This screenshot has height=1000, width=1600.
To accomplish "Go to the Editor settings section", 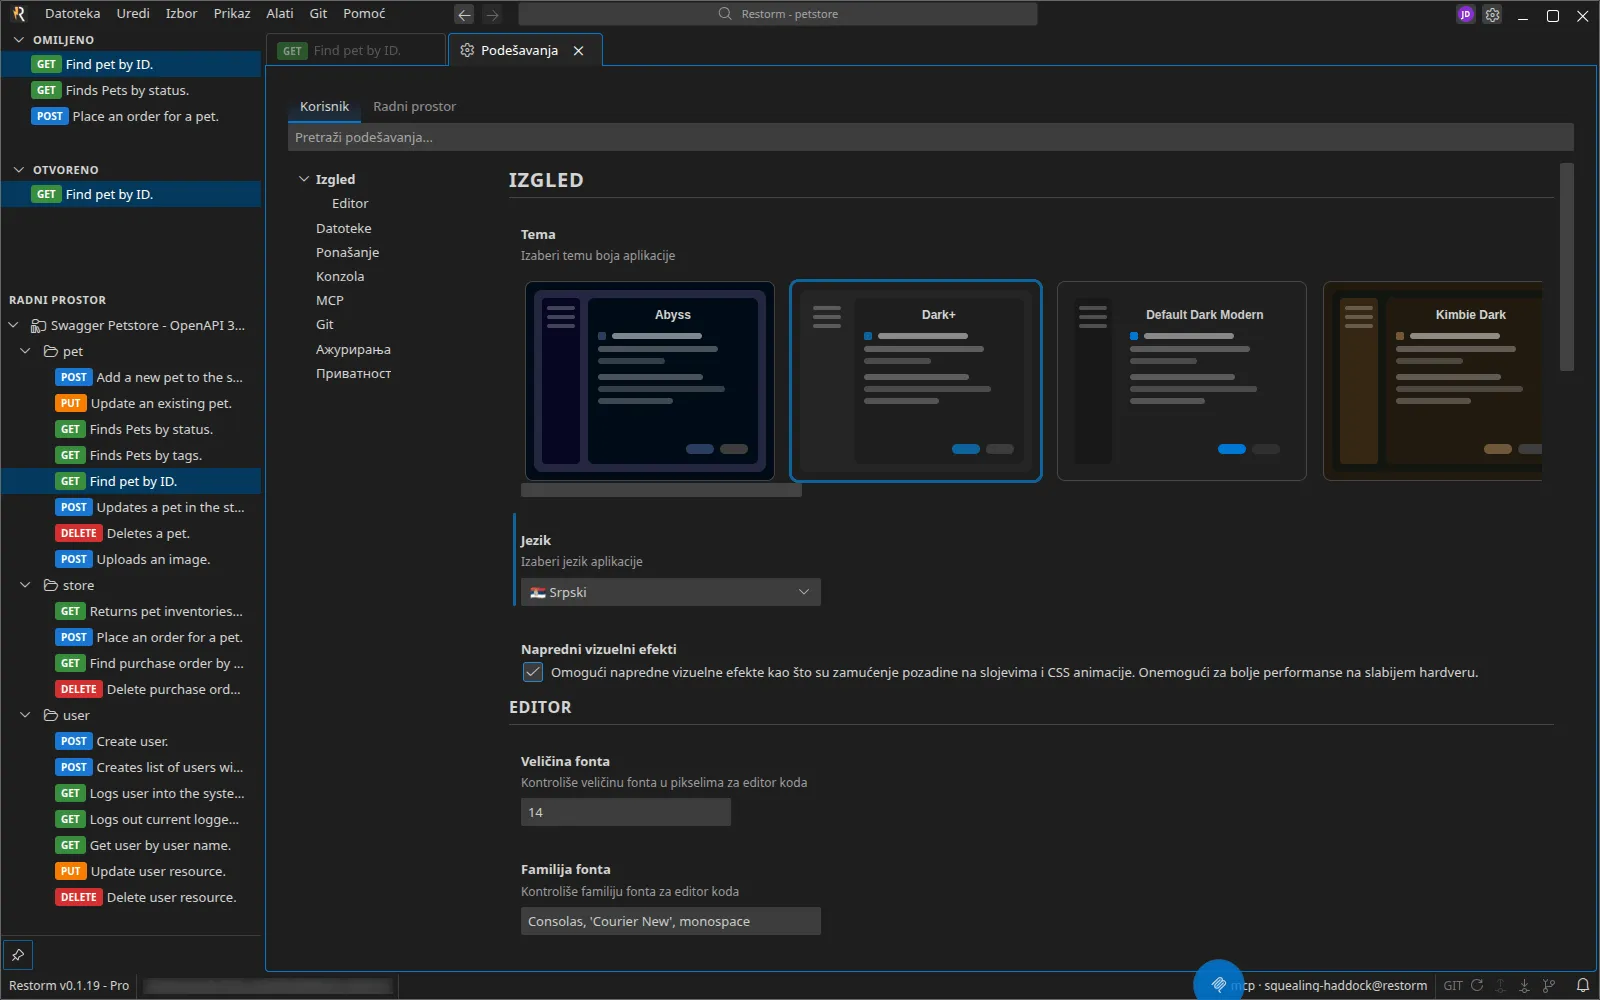I will tap(350, 203).
